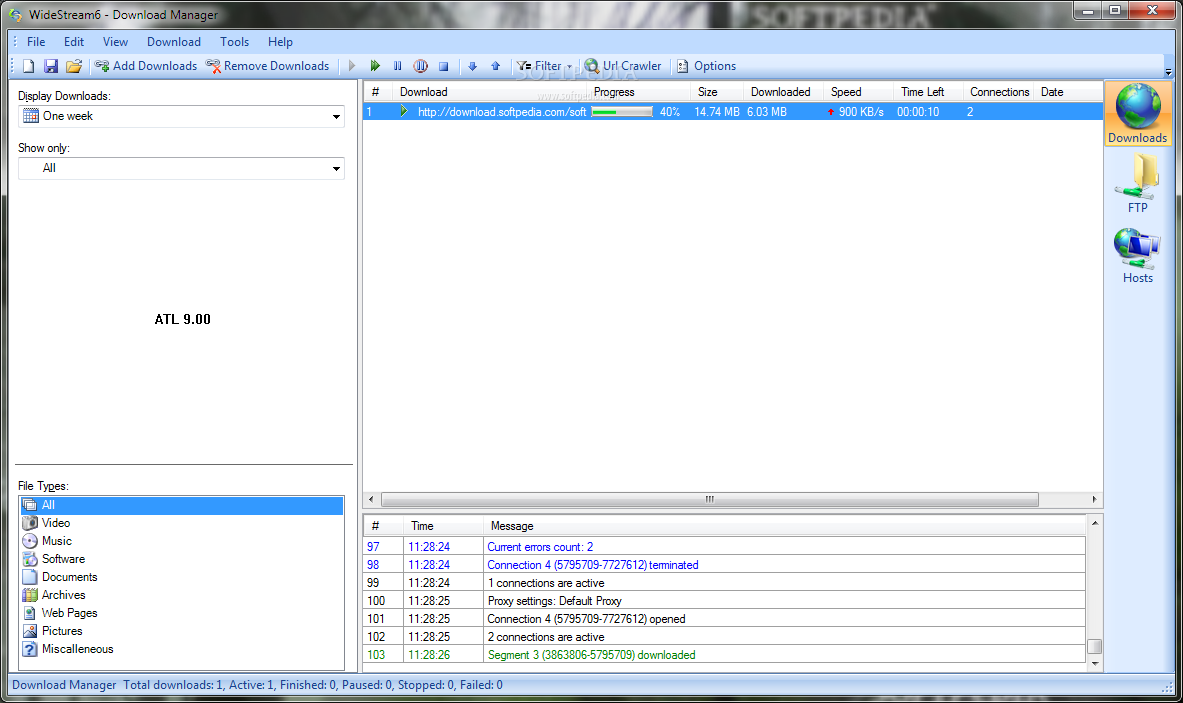
Task: Switch to the Downloads globe panel
Action: (x=1138, y=113)
